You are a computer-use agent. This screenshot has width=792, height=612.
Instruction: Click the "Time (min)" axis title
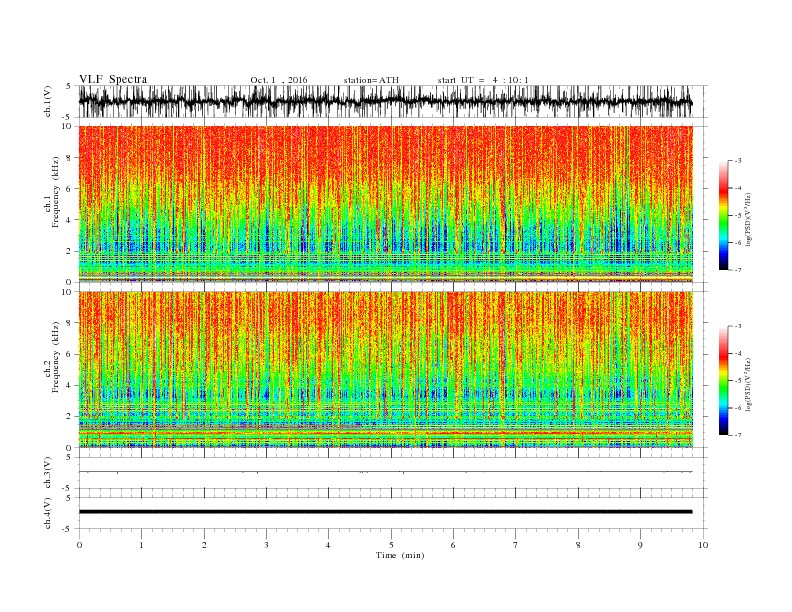tap(400, 555)
